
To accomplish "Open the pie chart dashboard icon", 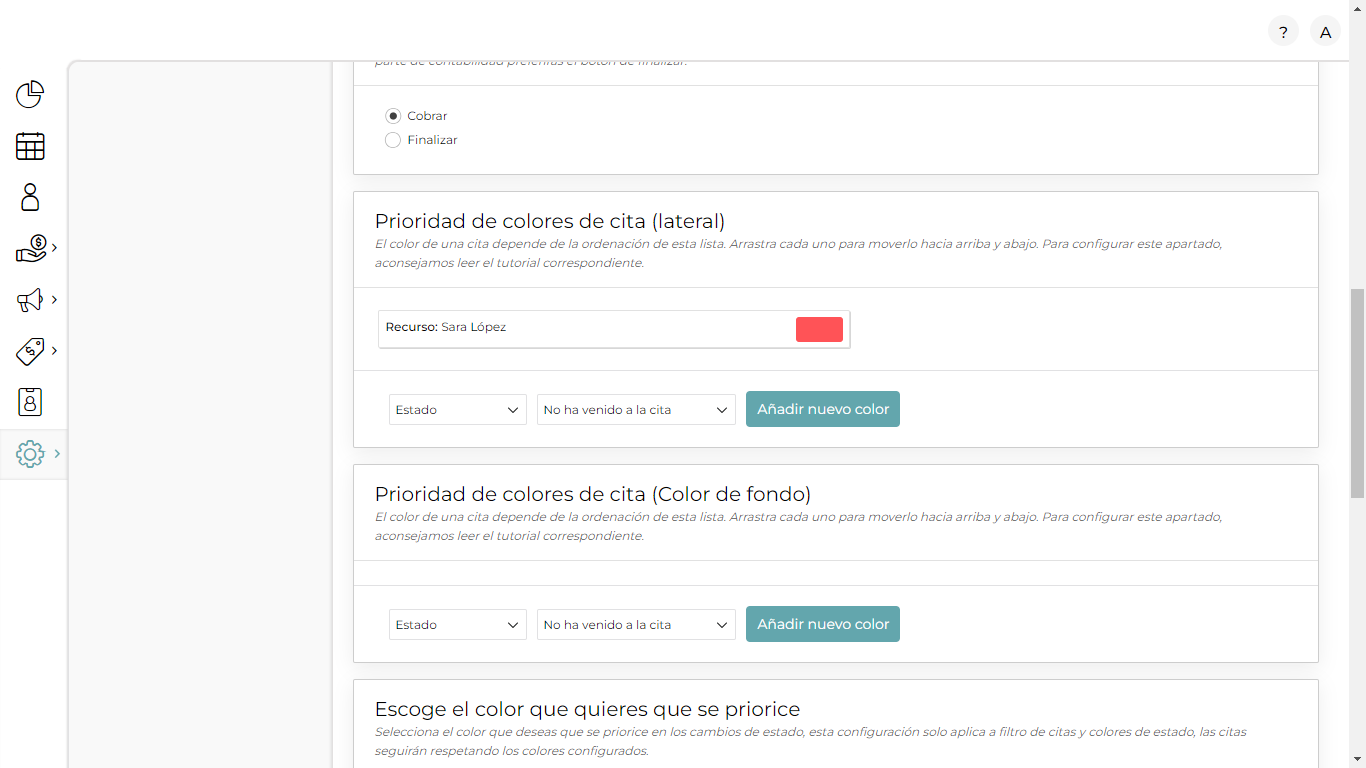I will tap(30, 94).
